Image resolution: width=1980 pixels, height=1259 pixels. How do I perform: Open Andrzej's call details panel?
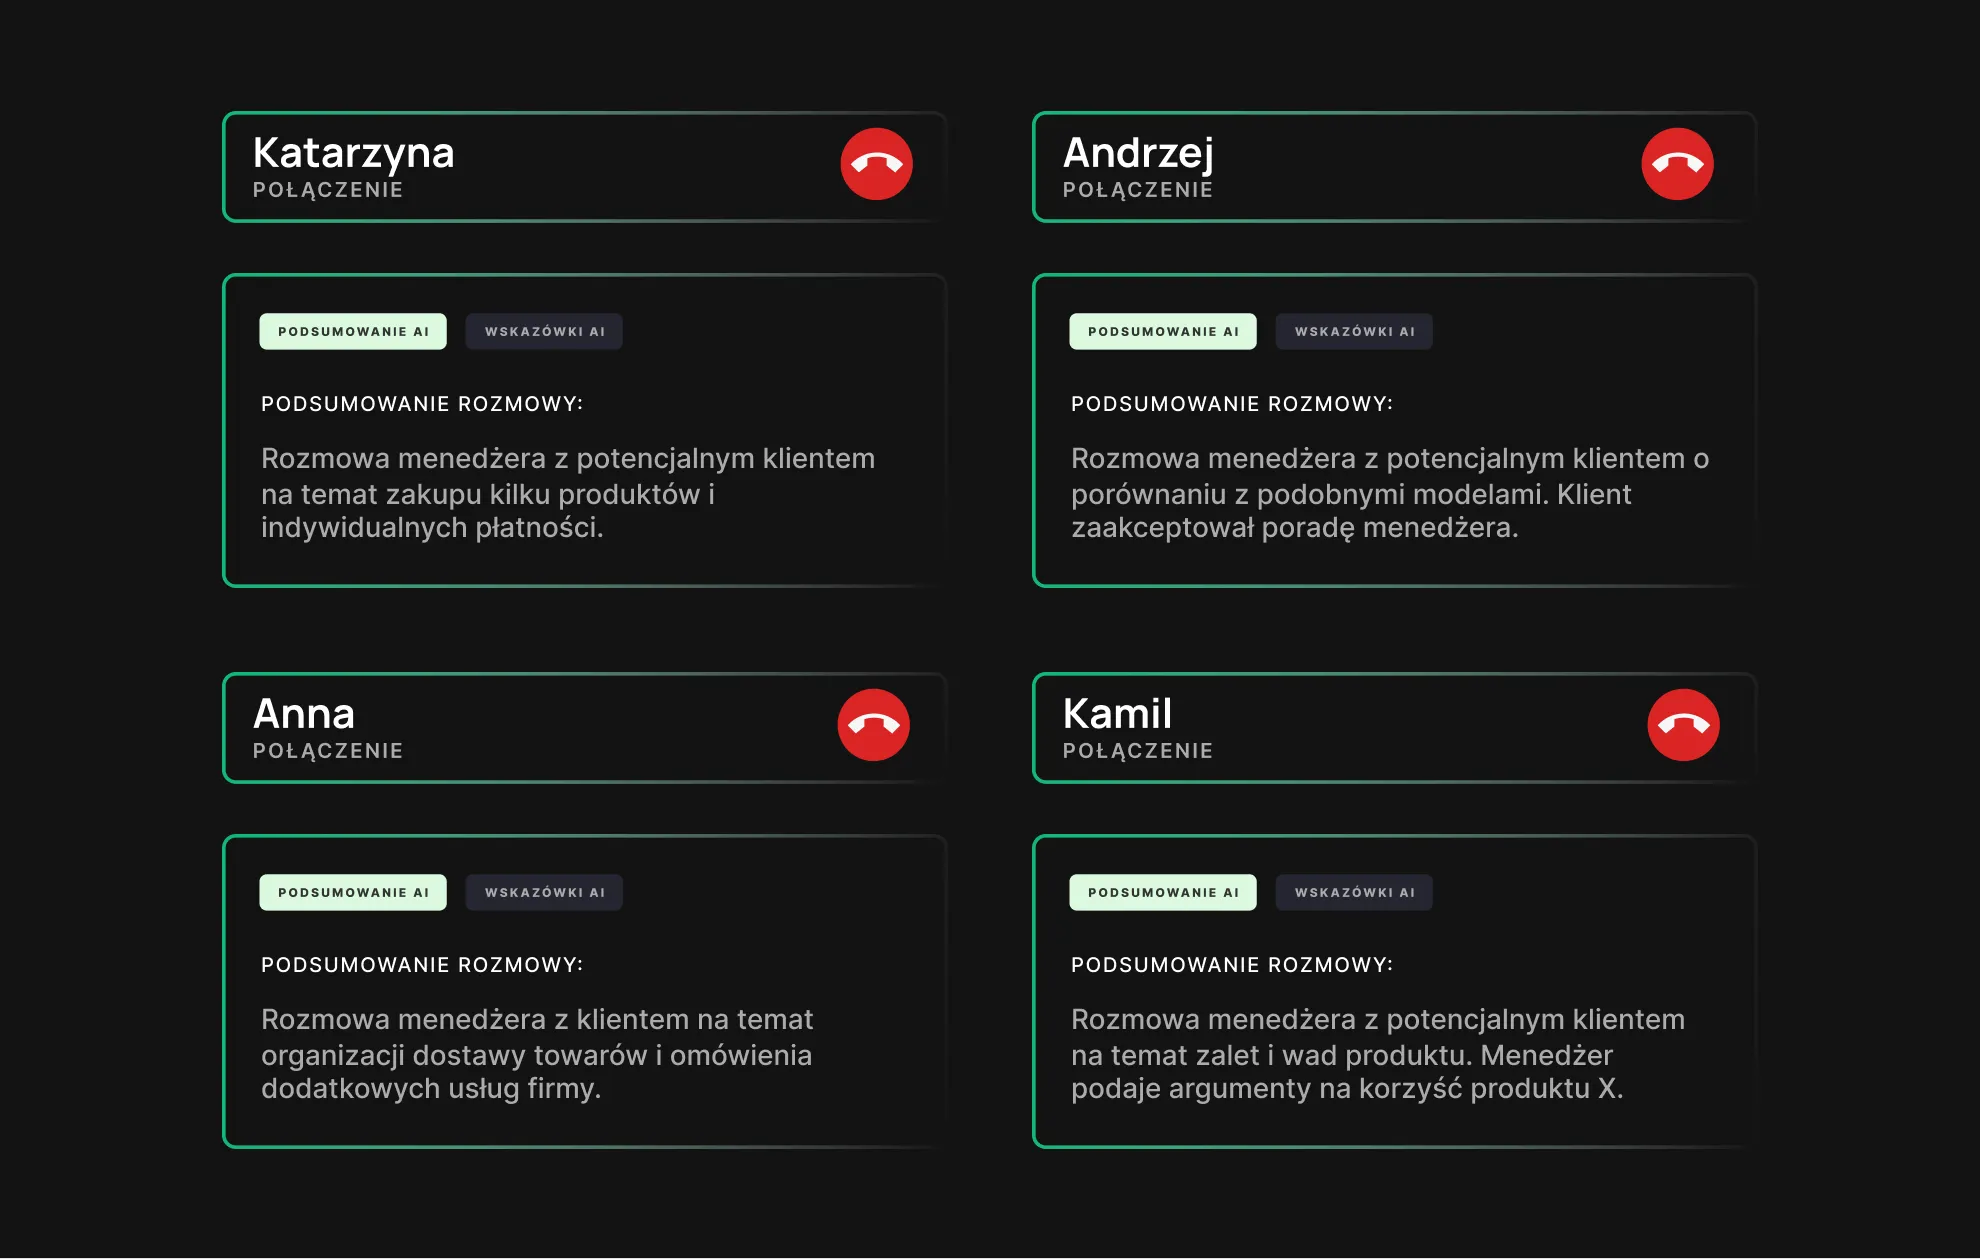1393,430
